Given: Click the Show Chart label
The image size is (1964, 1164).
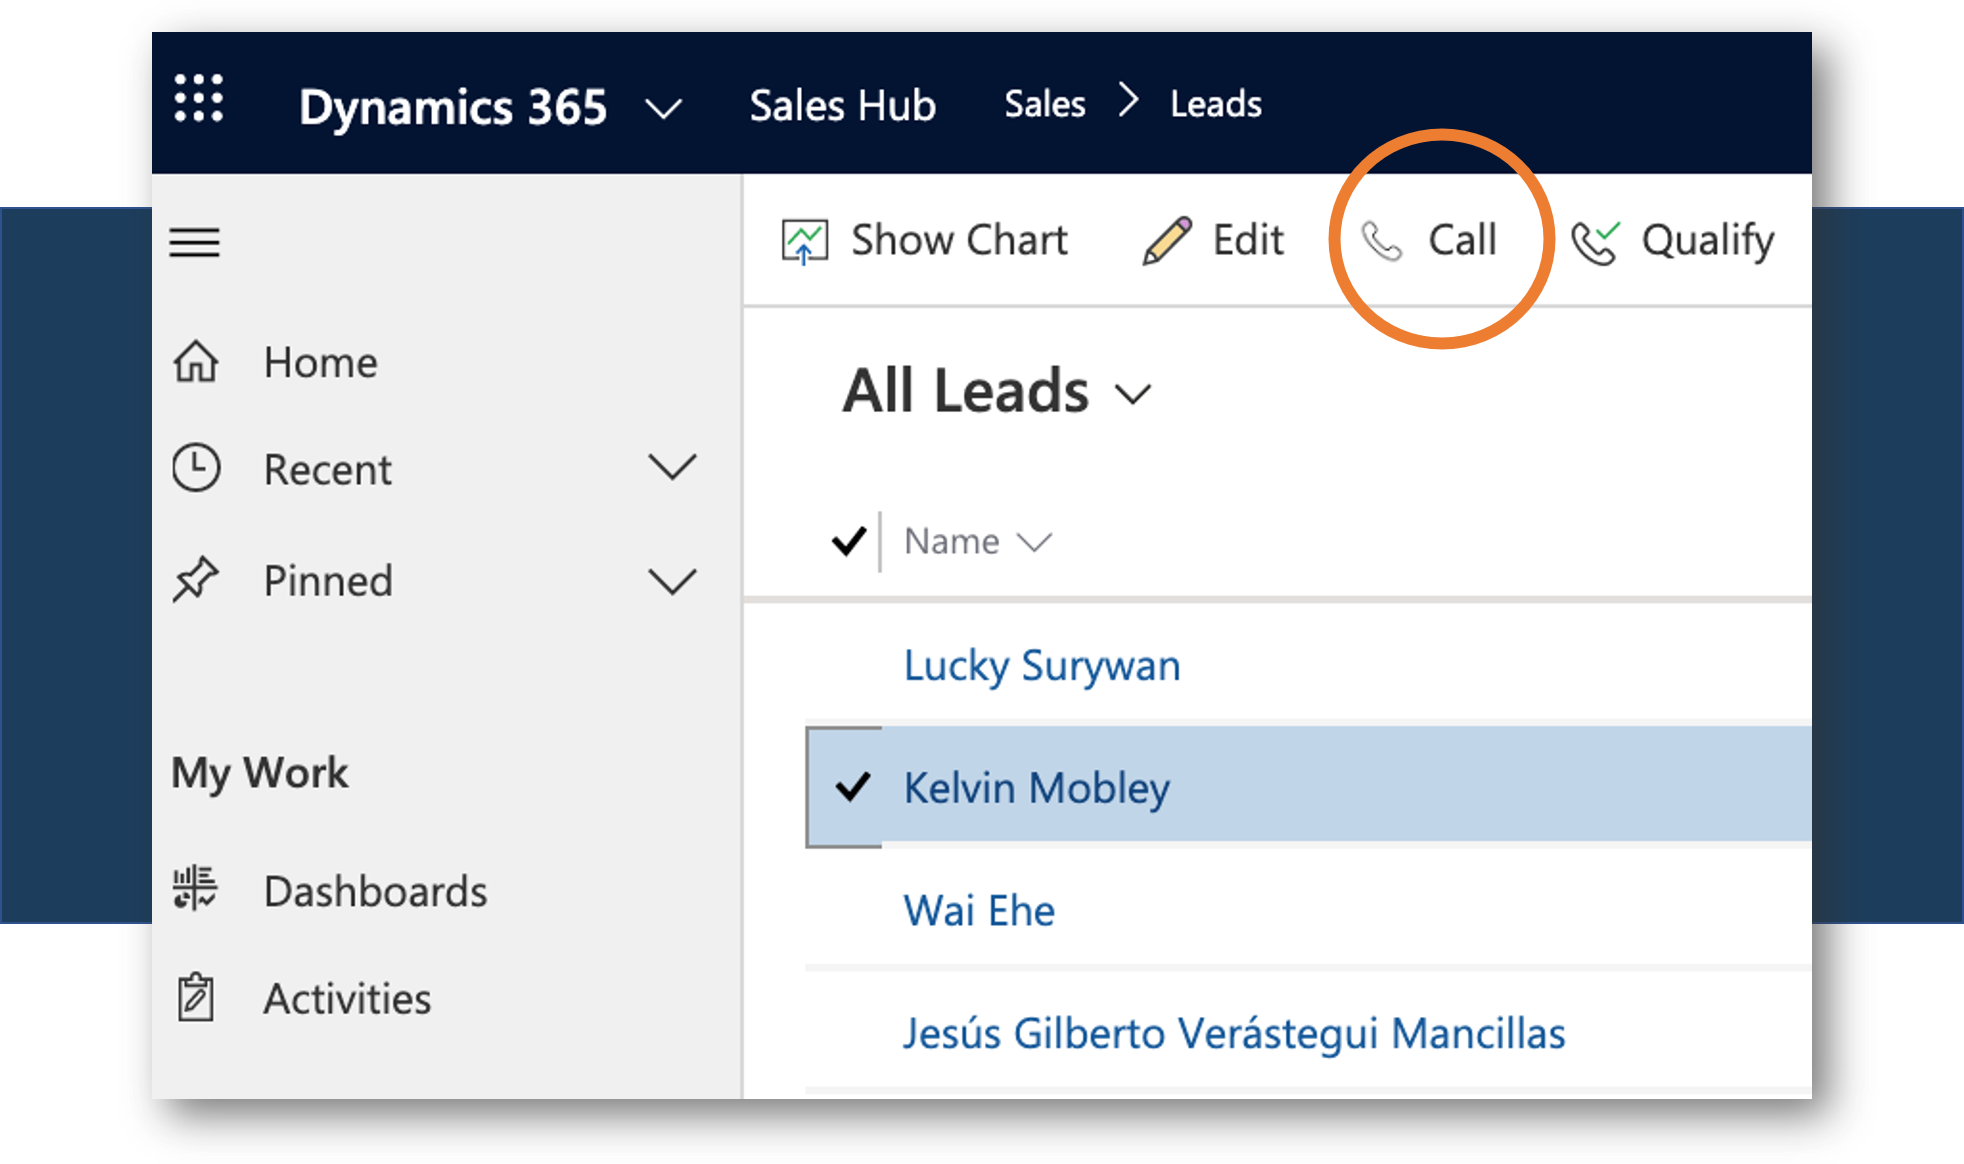Looking at the screenshot, I should 959,240.
